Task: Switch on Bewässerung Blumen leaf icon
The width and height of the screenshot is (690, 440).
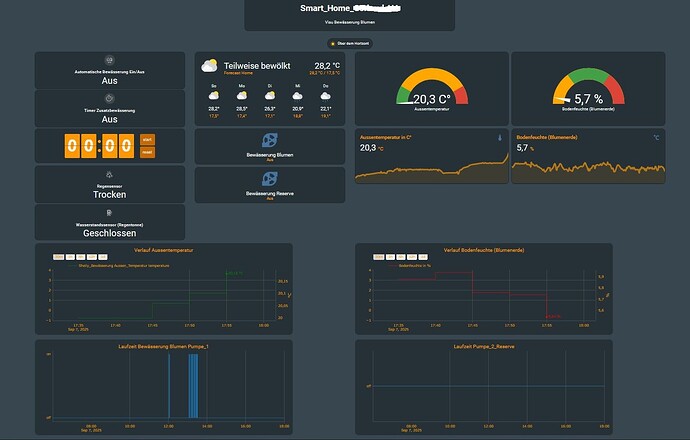Action: tap(268, 141)
